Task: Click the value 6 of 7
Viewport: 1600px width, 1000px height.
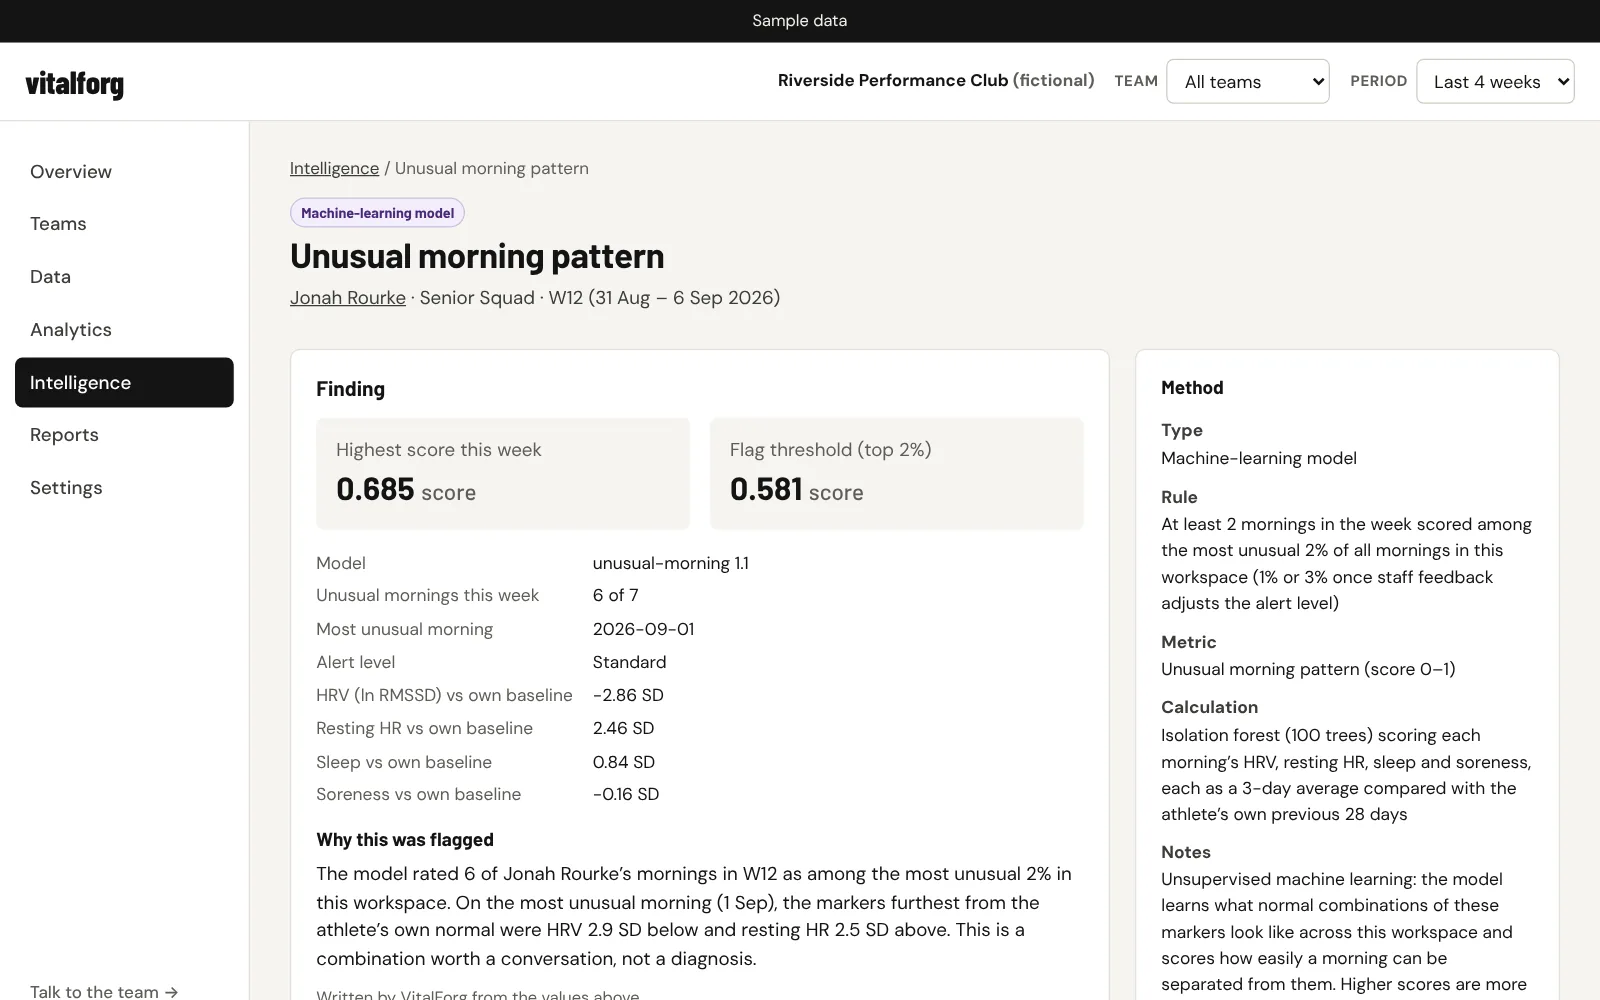Action: coord(615,595)
